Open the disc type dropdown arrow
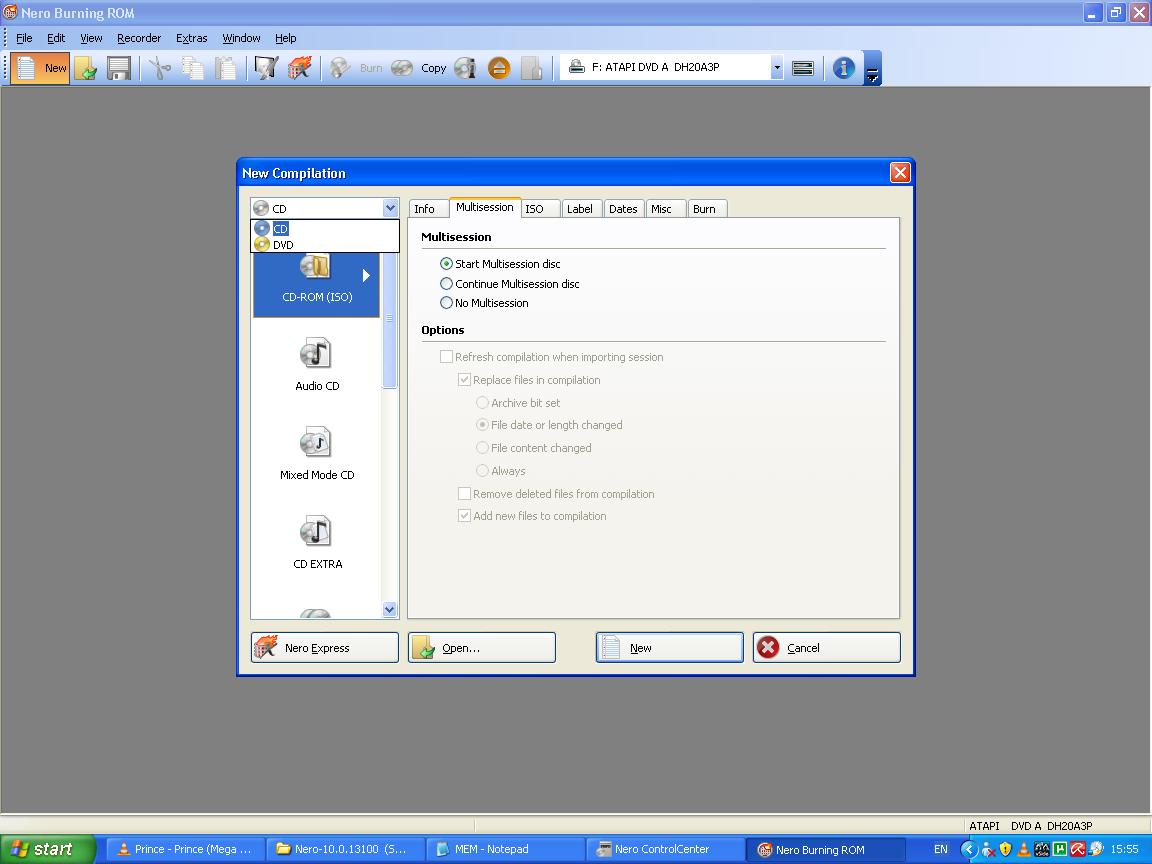The height and width of the screenshot is (864, 1152). click(x=390, y=208)
